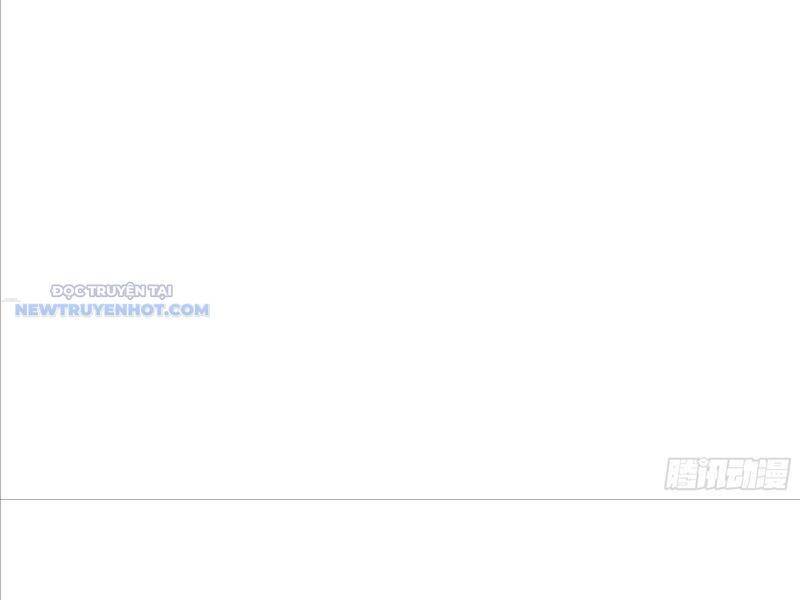Click the 漫 character in the logo
This screenshot has width=800, height=600.
point(774,473)
